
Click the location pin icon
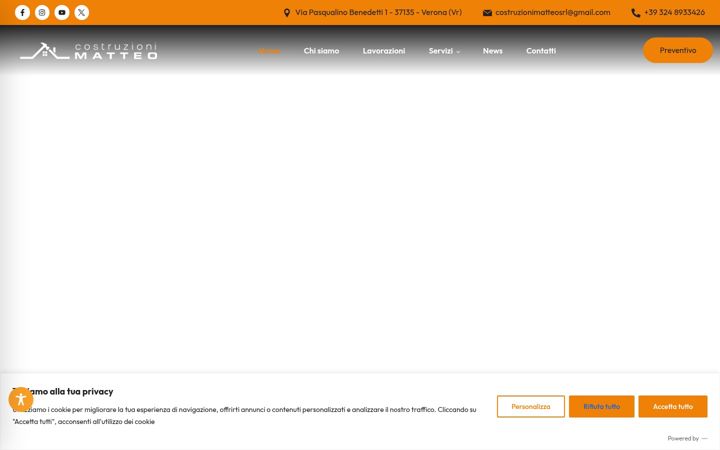click(287, 13)
